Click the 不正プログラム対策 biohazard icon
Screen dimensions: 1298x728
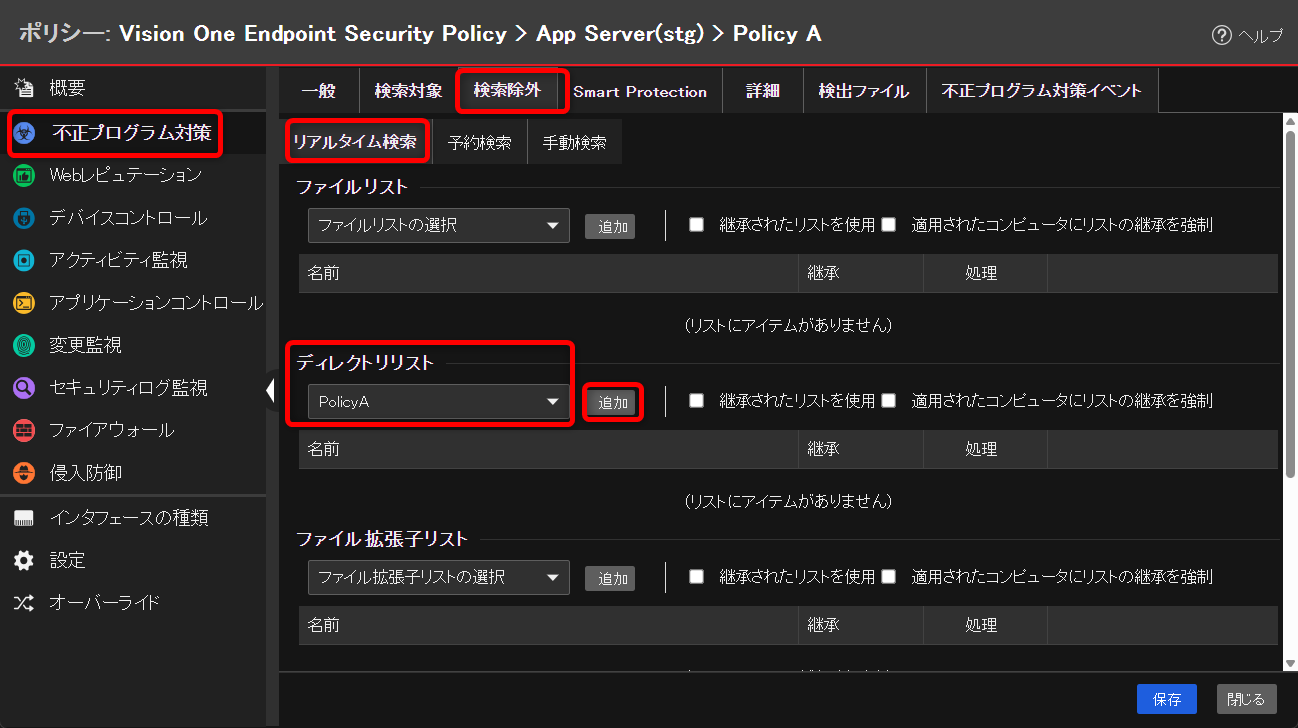25,133
